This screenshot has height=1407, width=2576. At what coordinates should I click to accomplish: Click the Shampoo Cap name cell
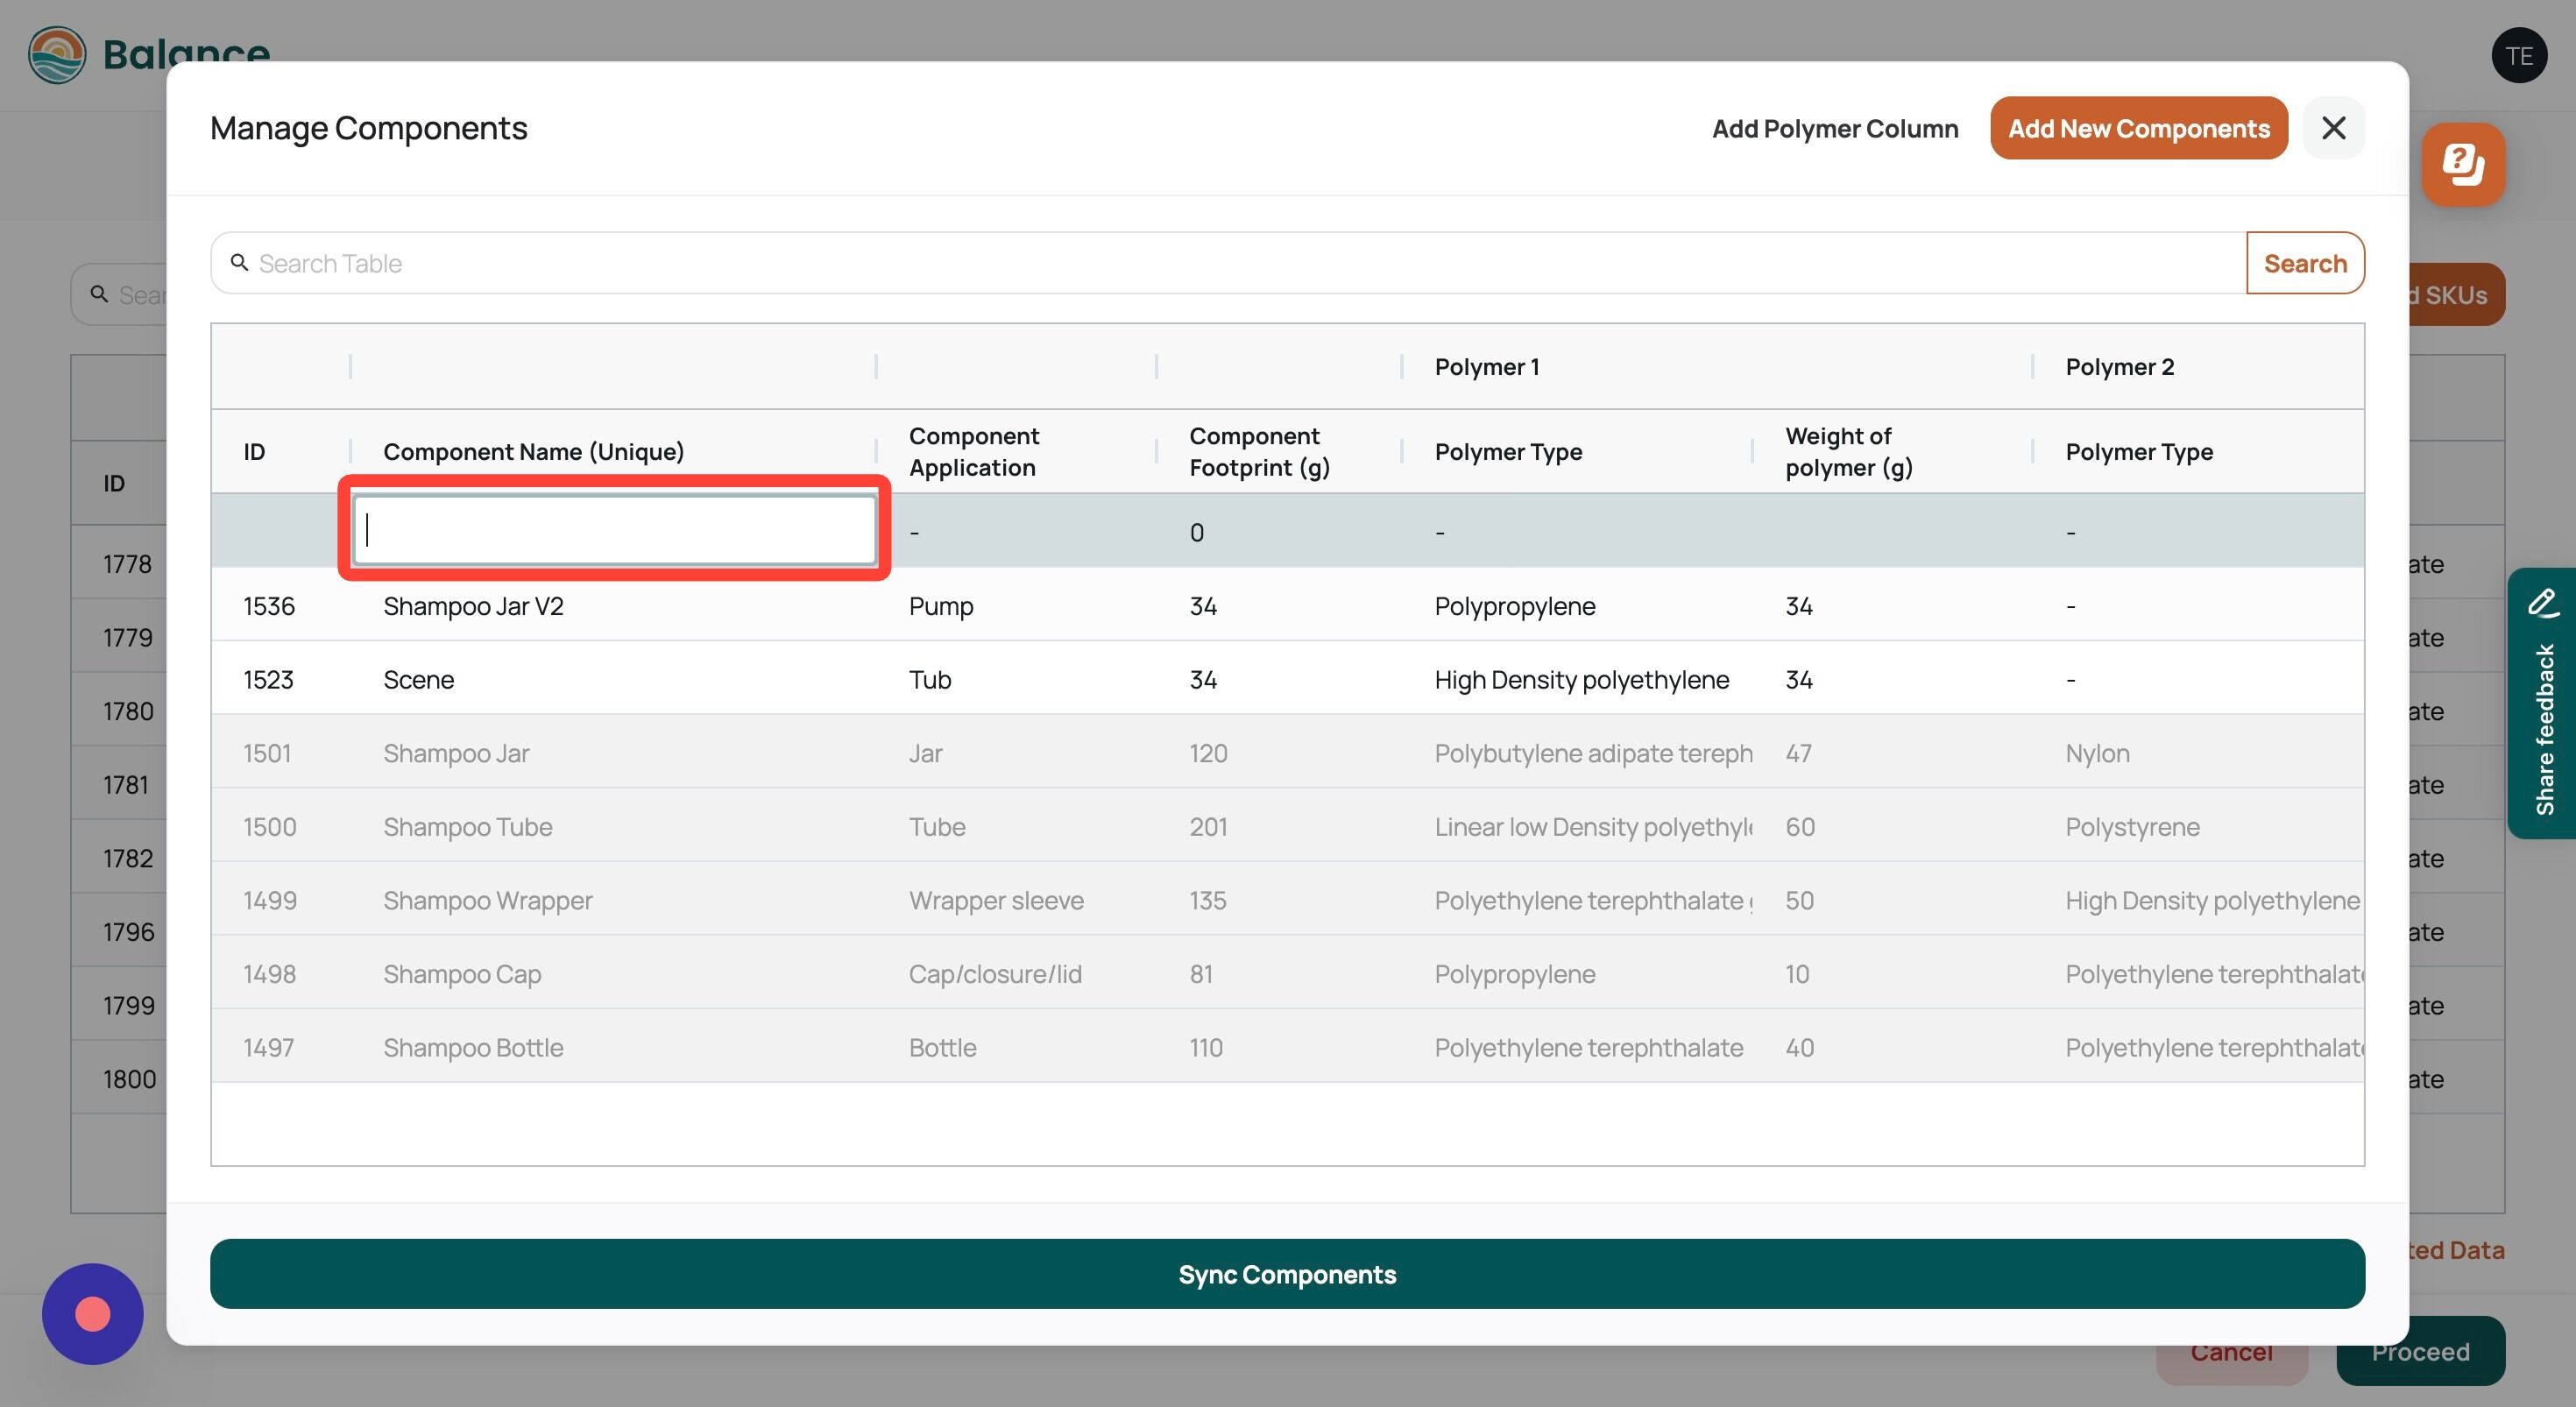point(461,974)
